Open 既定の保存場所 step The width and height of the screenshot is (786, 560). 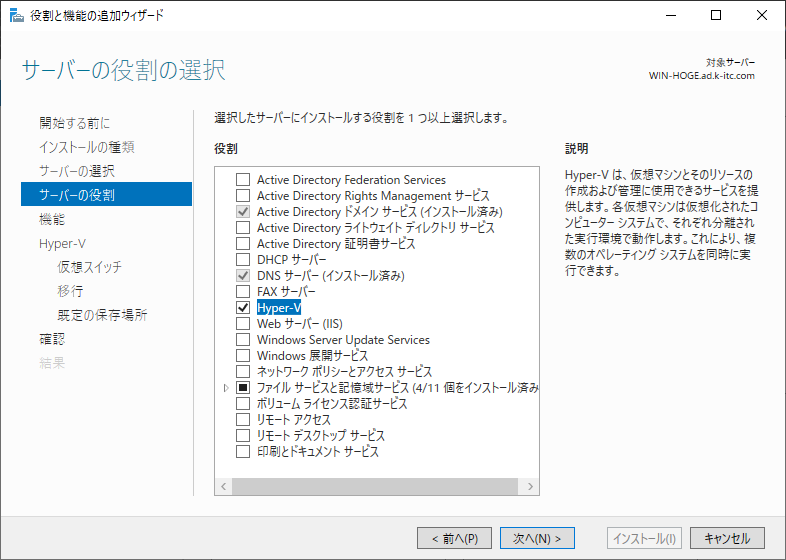tap(102, 315)
